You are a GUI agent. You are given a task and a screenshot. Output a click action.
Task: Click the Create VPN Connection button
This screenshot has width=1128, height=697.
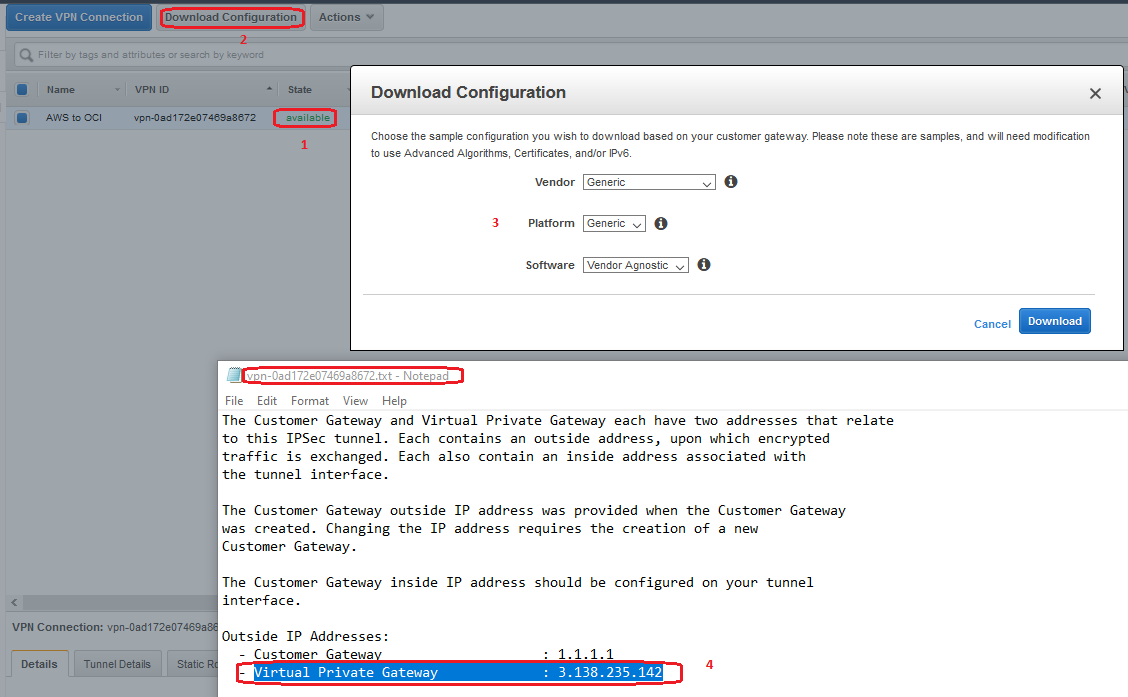coord(78,17)
